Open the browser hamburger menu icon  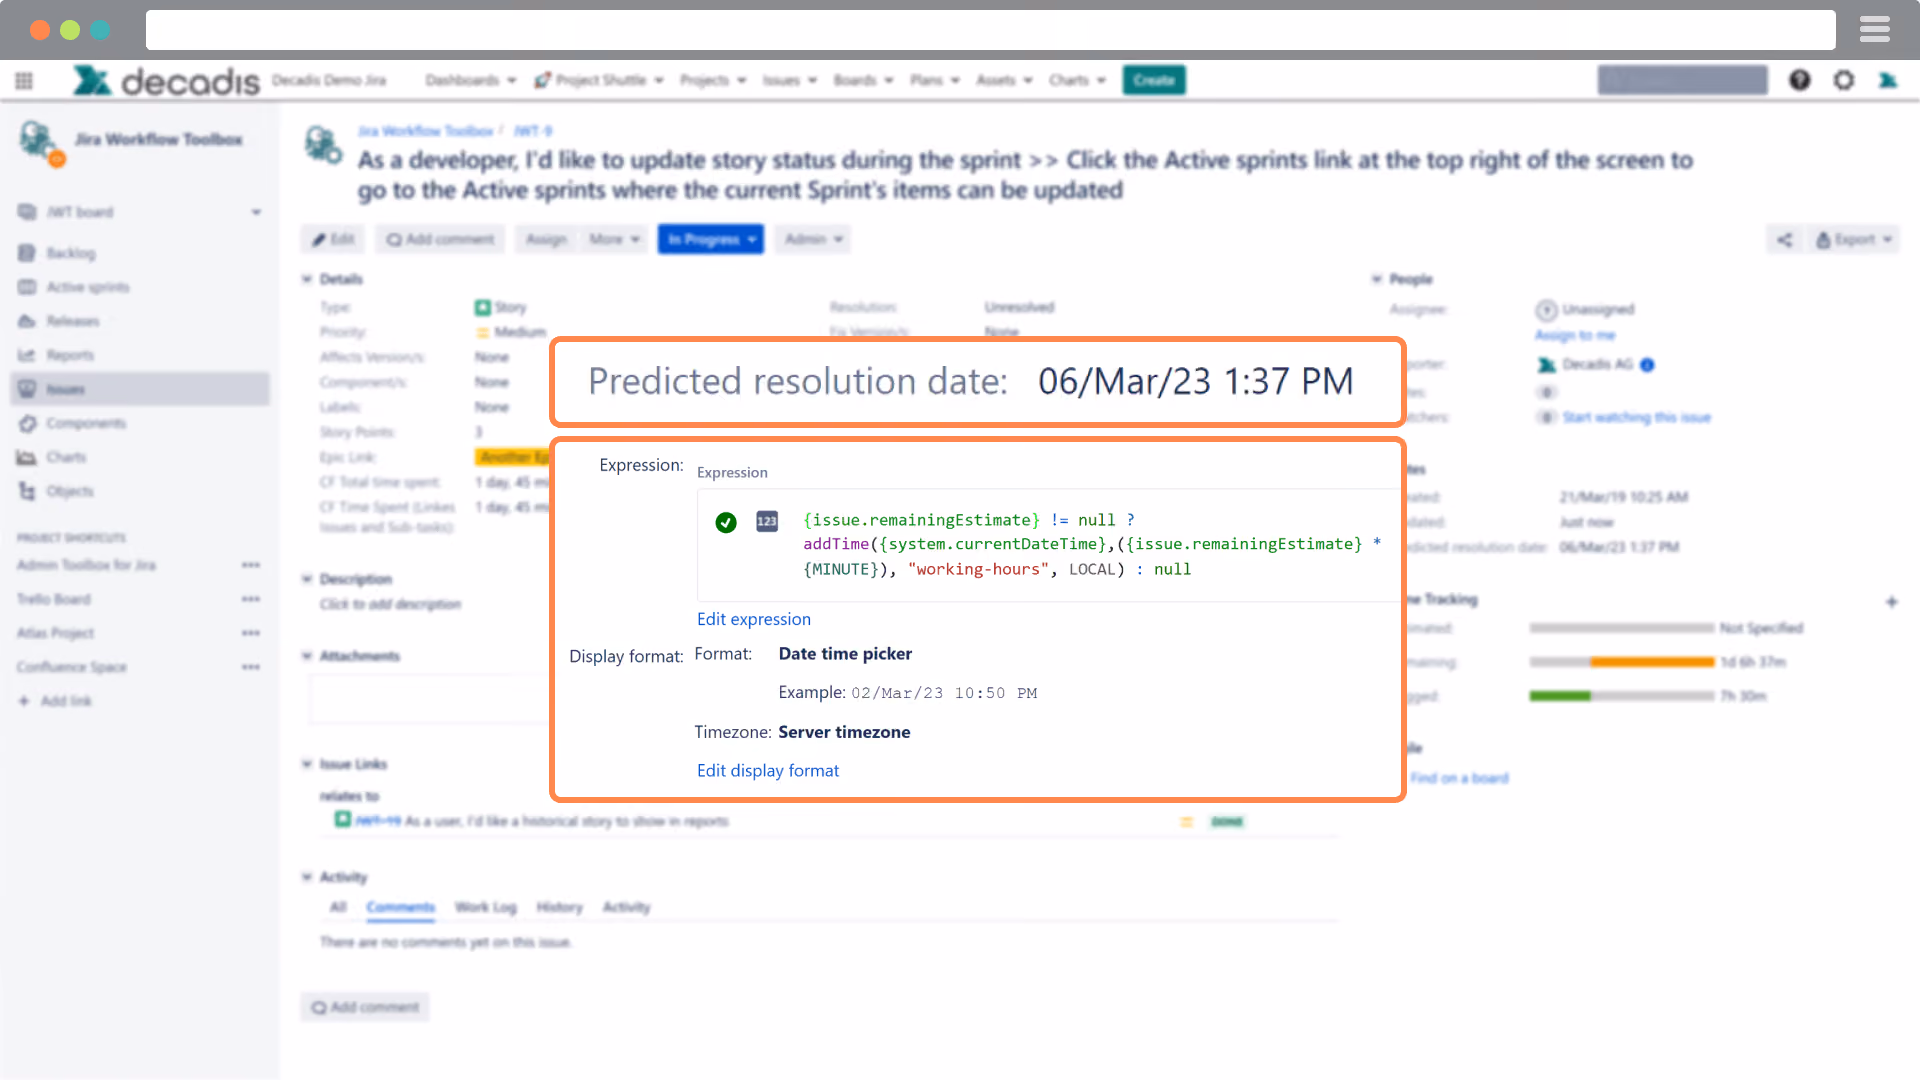[1875, 30]
